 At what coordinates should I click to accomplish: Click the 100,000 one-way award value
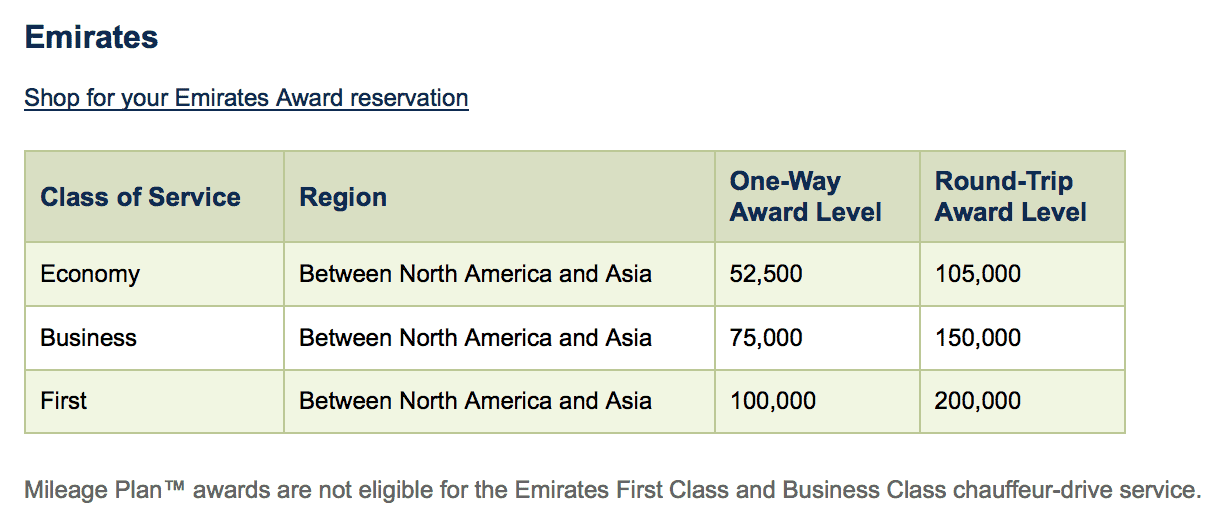(x=773, y=401)
